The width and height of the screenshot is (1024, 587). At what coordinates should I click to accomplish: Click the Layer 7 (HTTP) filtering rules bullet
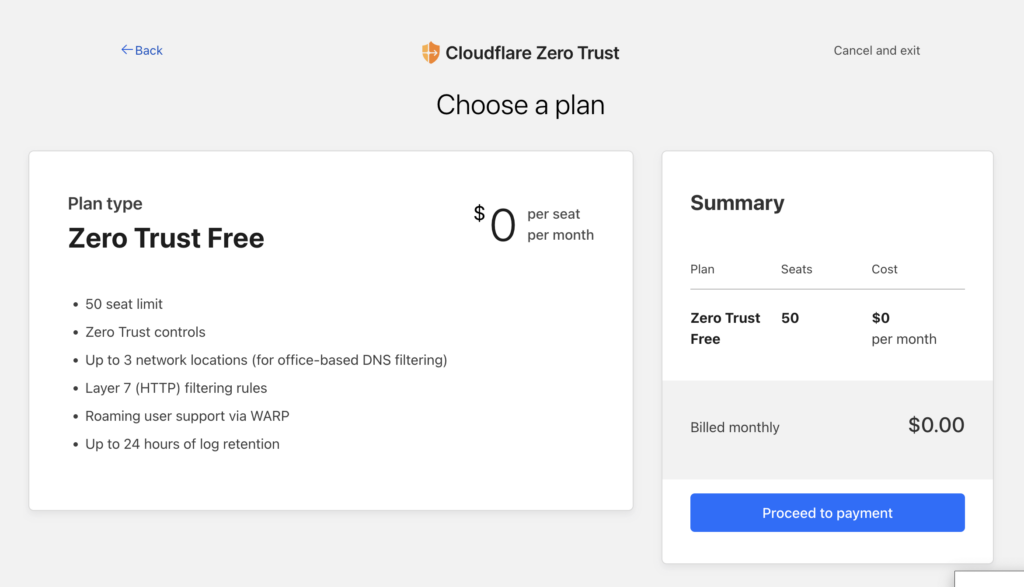click(x=176, y=388)
